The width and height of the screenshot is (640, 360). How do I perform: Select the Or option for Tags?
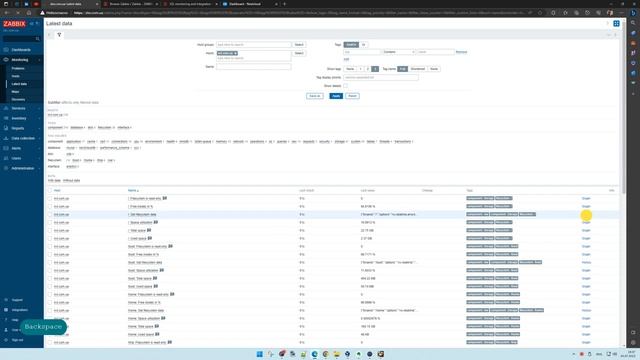(363, 44)
